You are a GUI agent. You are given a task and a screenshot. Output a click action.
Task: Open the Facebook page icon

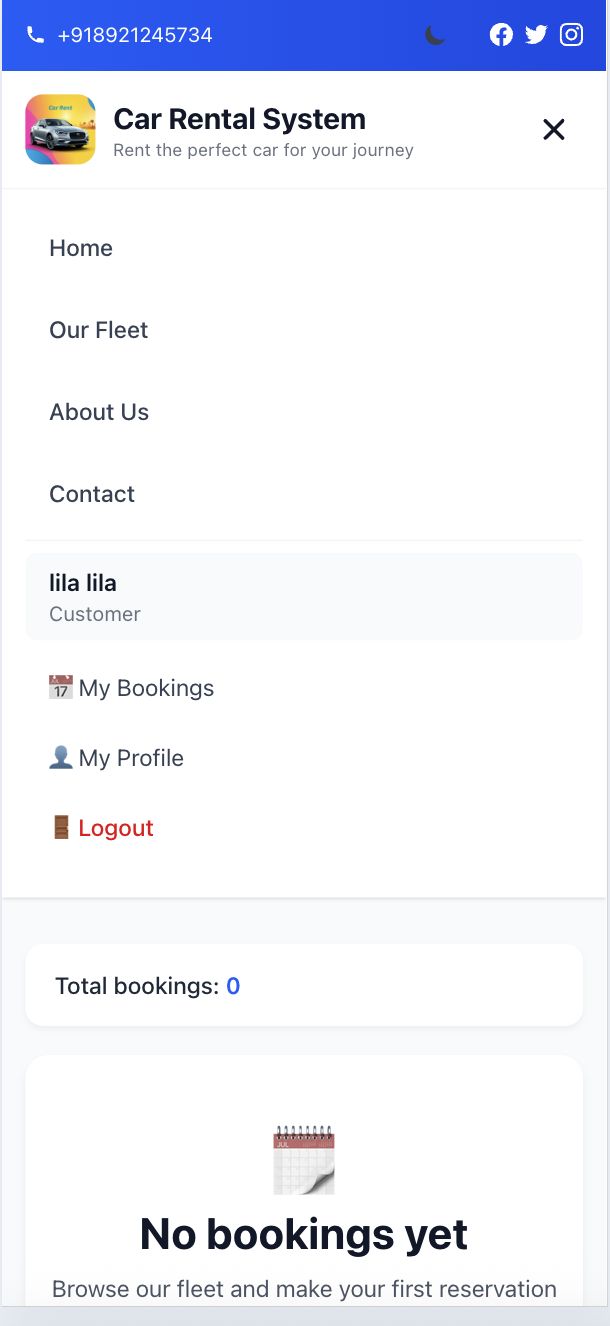click(x=501, y=35)
